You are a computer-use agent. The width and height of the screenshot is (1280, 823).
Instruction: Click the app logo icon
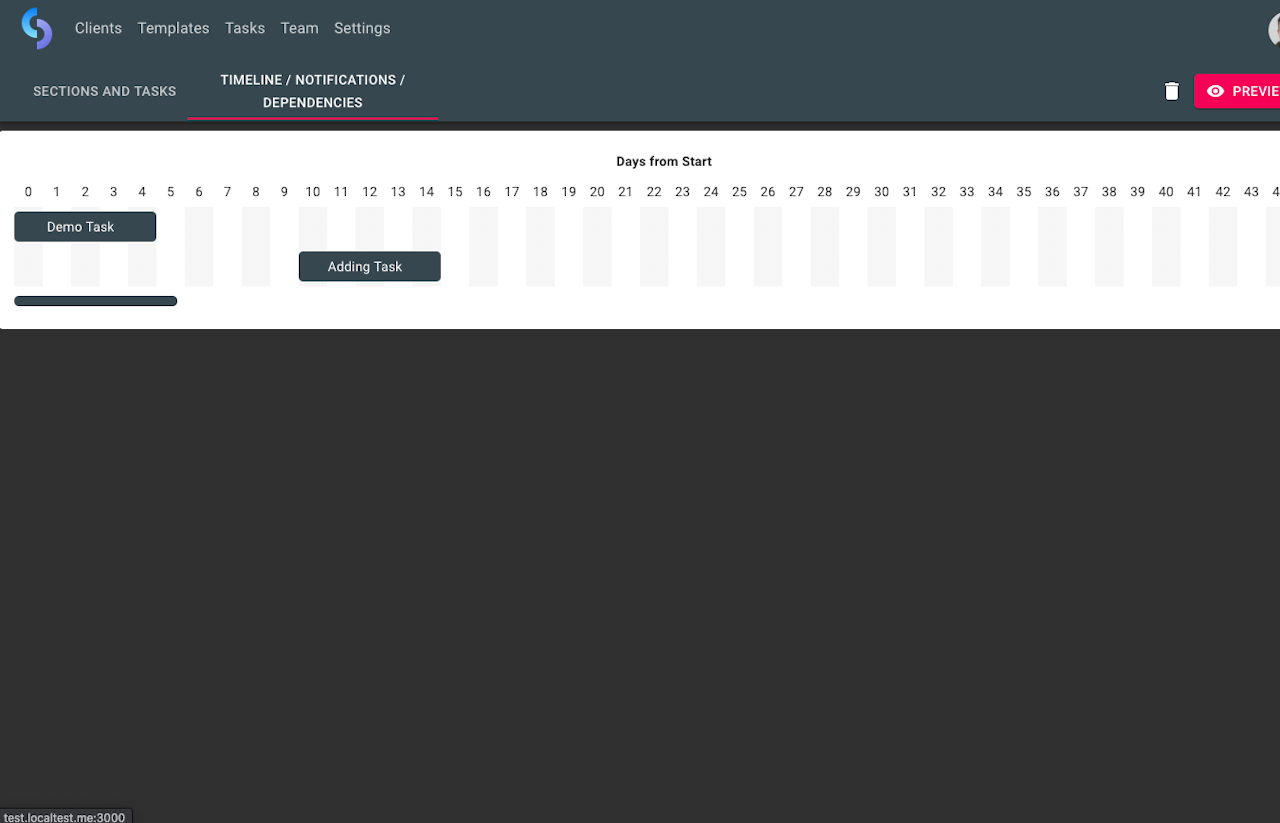37,28
